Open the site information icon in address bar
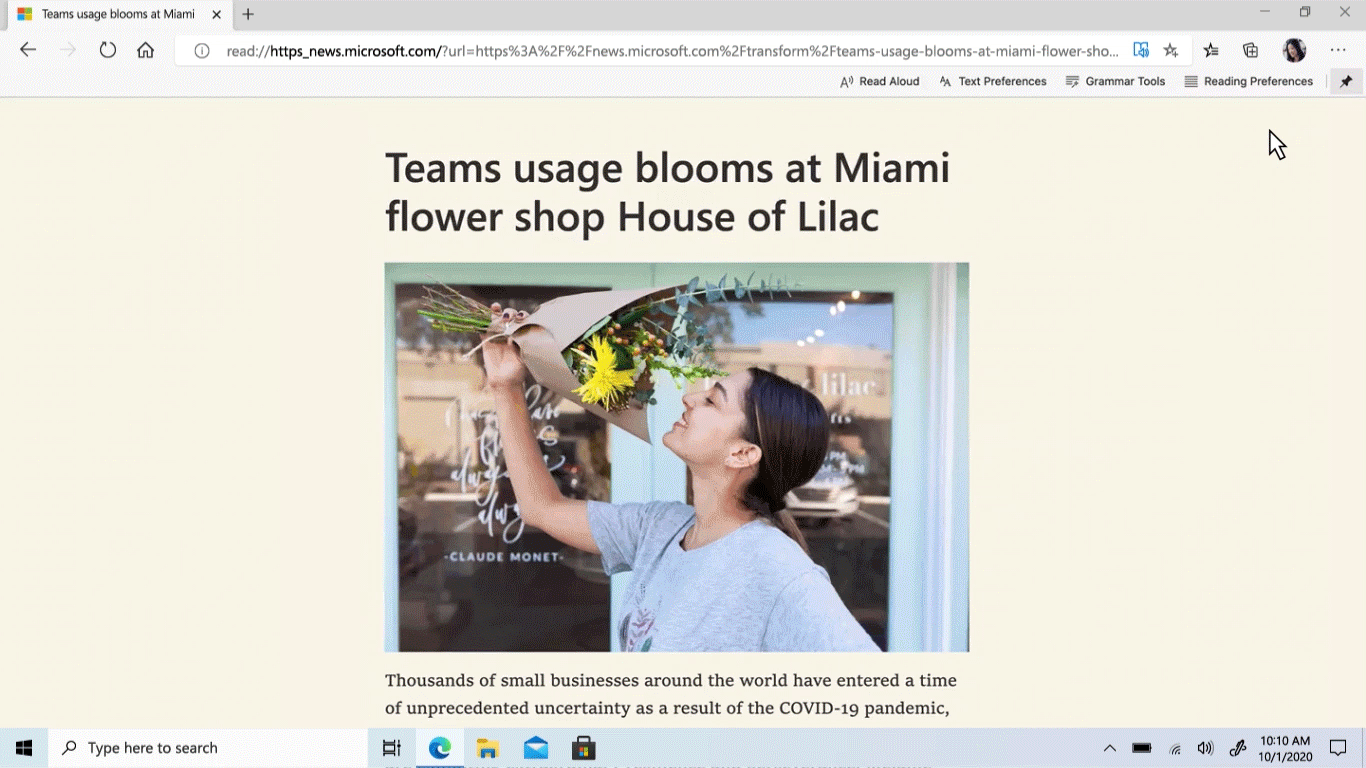This screenshot has height=768, width=1366. click(x=201, y=49)
